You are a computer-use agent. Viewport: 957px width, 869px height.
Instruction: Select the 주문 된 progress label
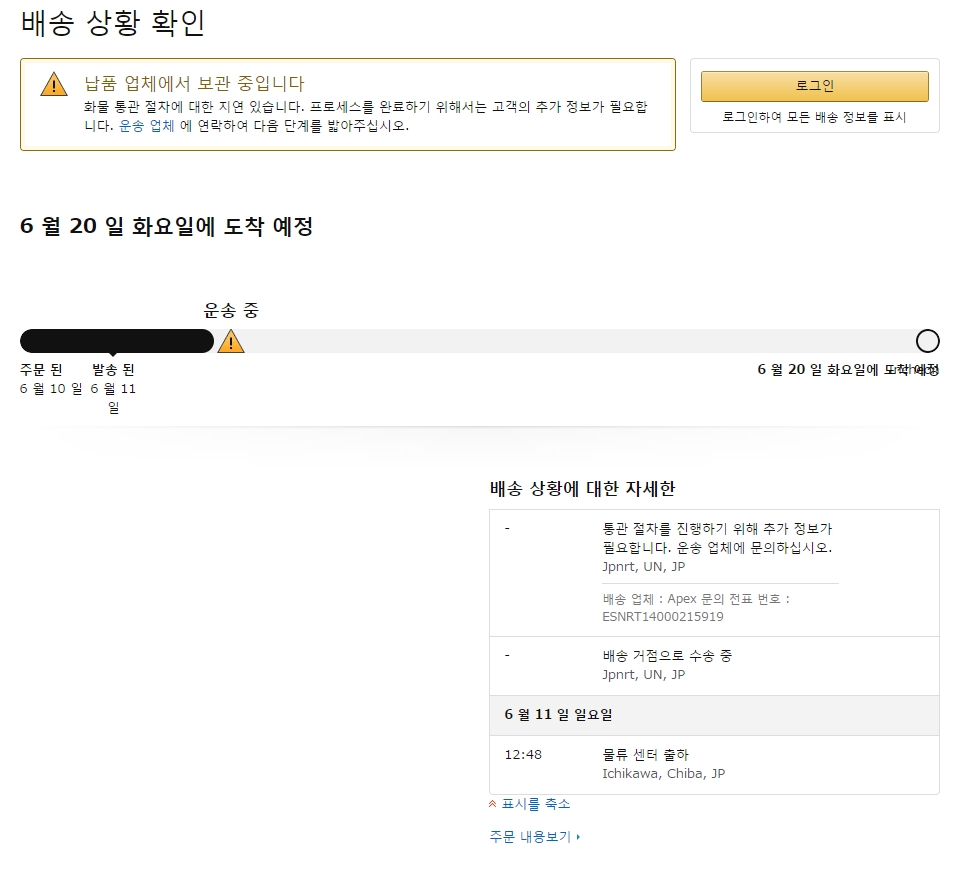click(41, 370)
